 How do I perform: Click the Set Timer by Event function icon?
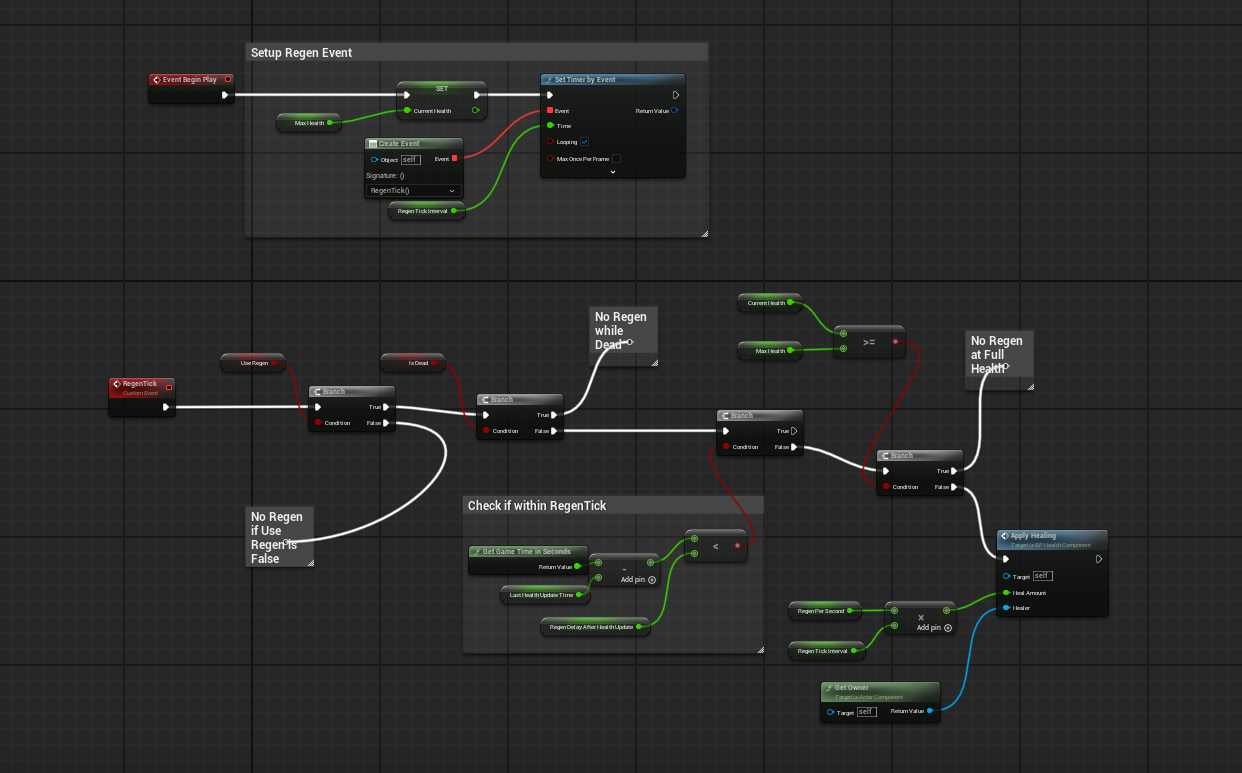click(548, 79)
